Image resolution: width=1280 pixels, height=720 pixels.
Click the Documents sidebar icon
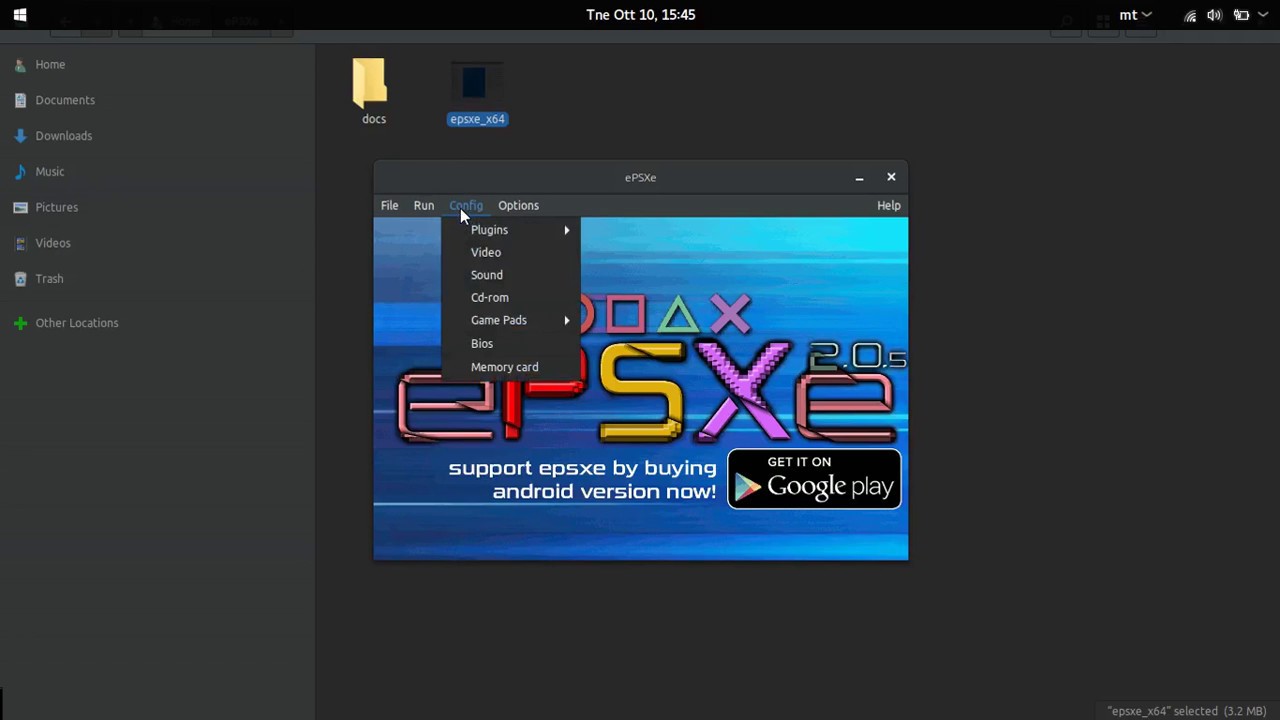(x=20, y=100)
